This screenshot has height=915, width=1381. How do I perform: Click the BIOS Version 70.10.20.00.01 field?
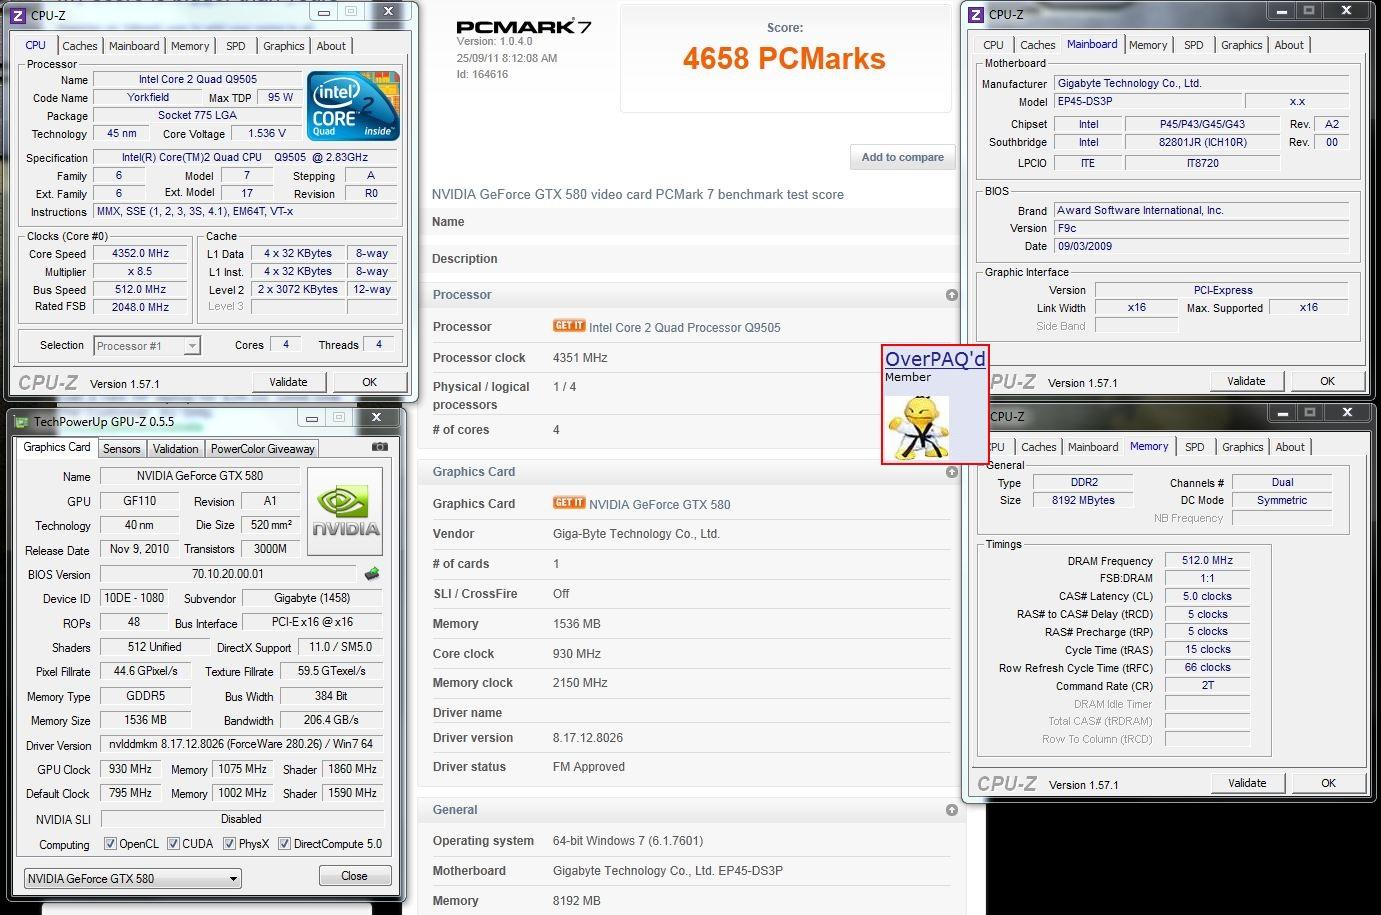228,574
